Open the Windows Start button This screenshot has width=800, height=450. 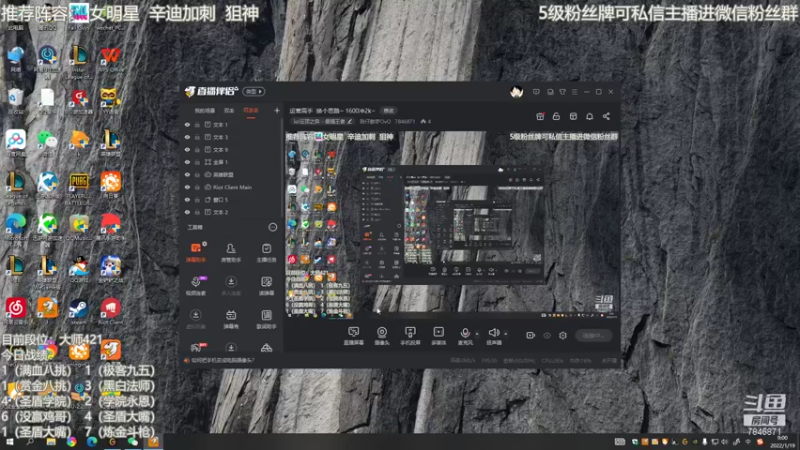10,442
